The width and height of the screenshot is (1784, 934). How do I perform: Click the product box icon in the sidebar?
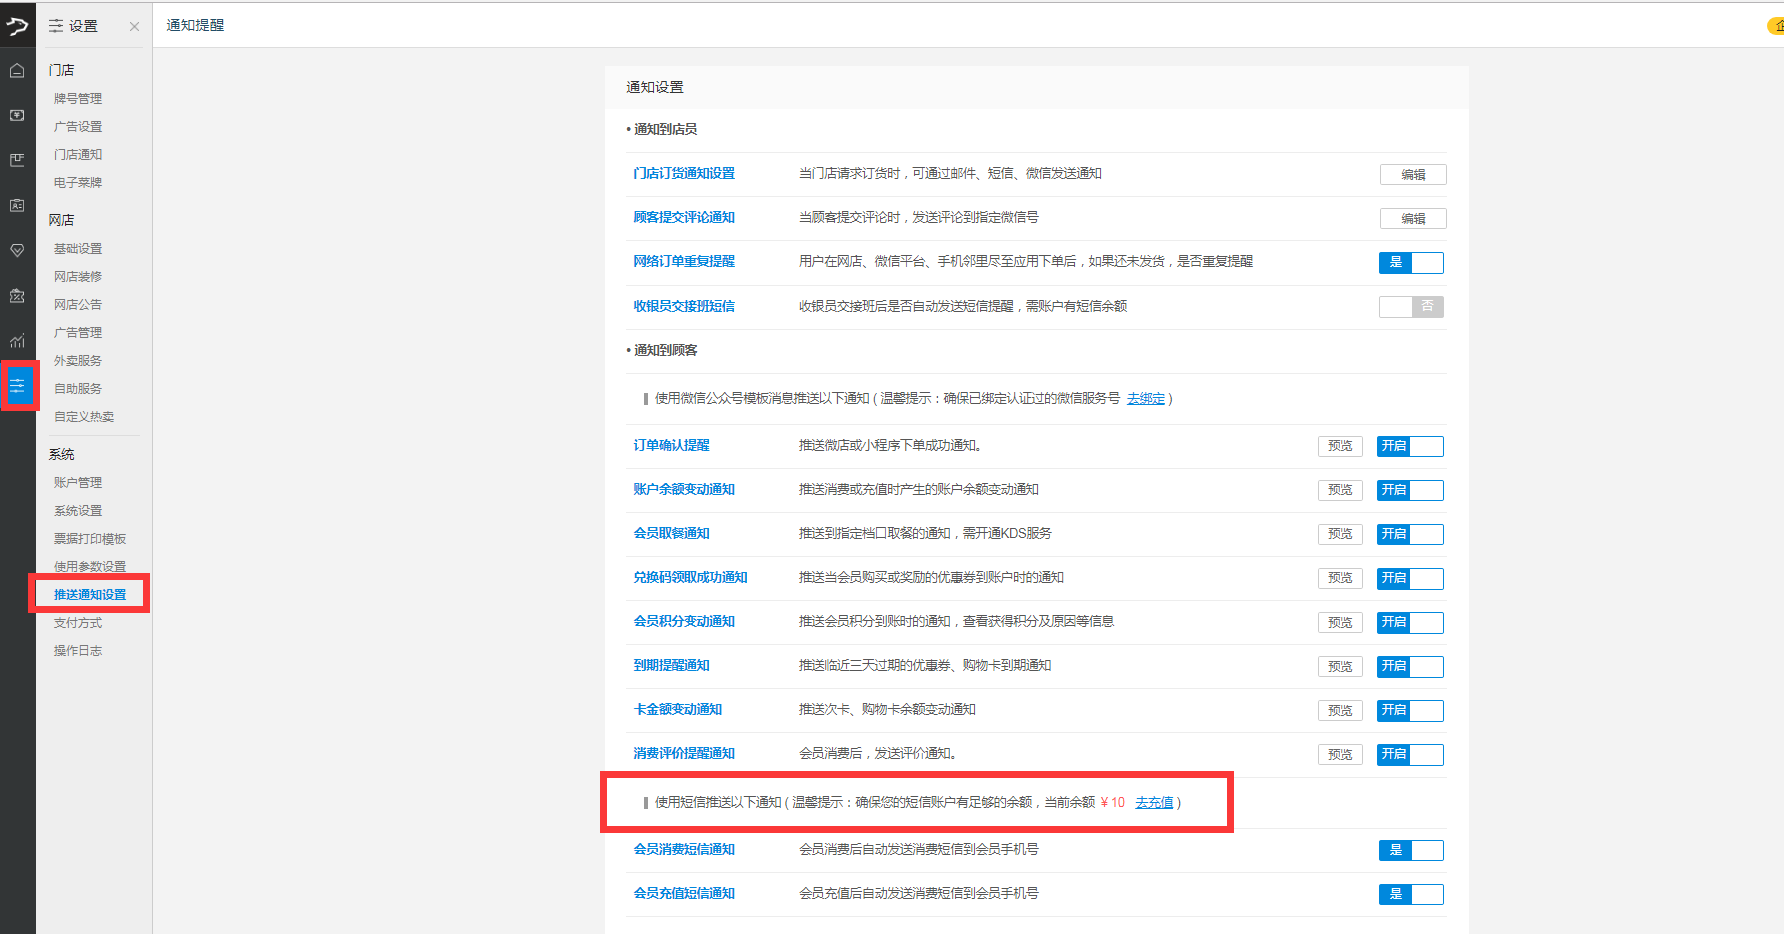tap(17, 160)
